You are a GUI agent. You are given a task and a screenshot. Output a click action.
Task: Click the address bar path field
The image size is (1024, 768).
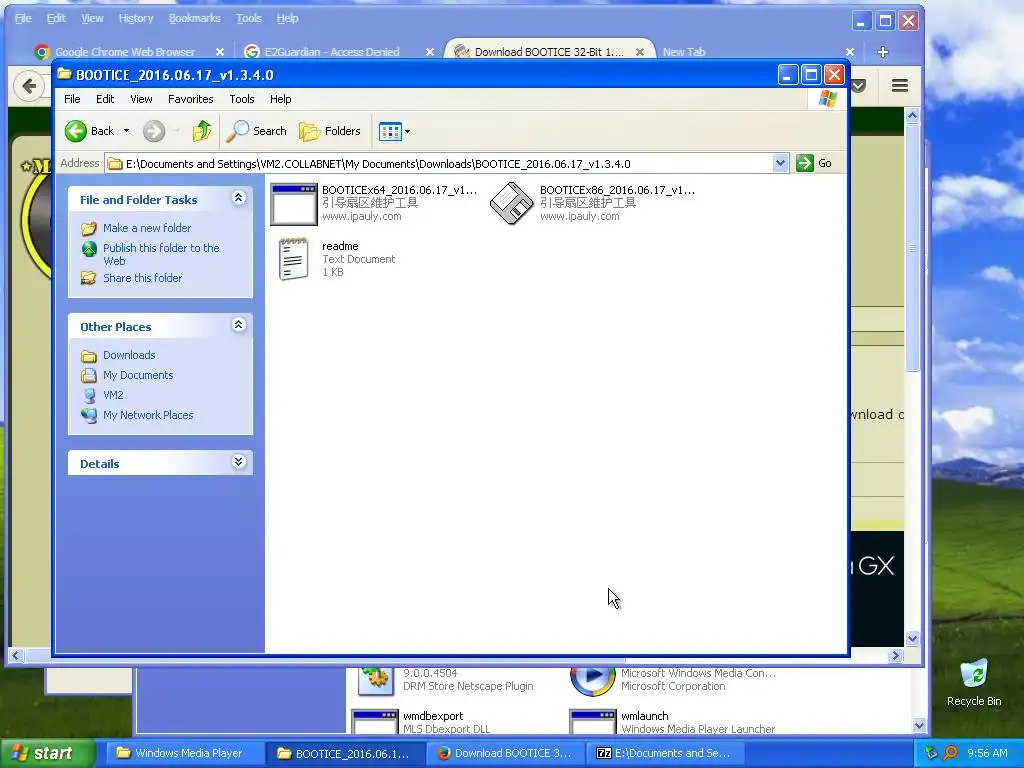coord(439,164)
